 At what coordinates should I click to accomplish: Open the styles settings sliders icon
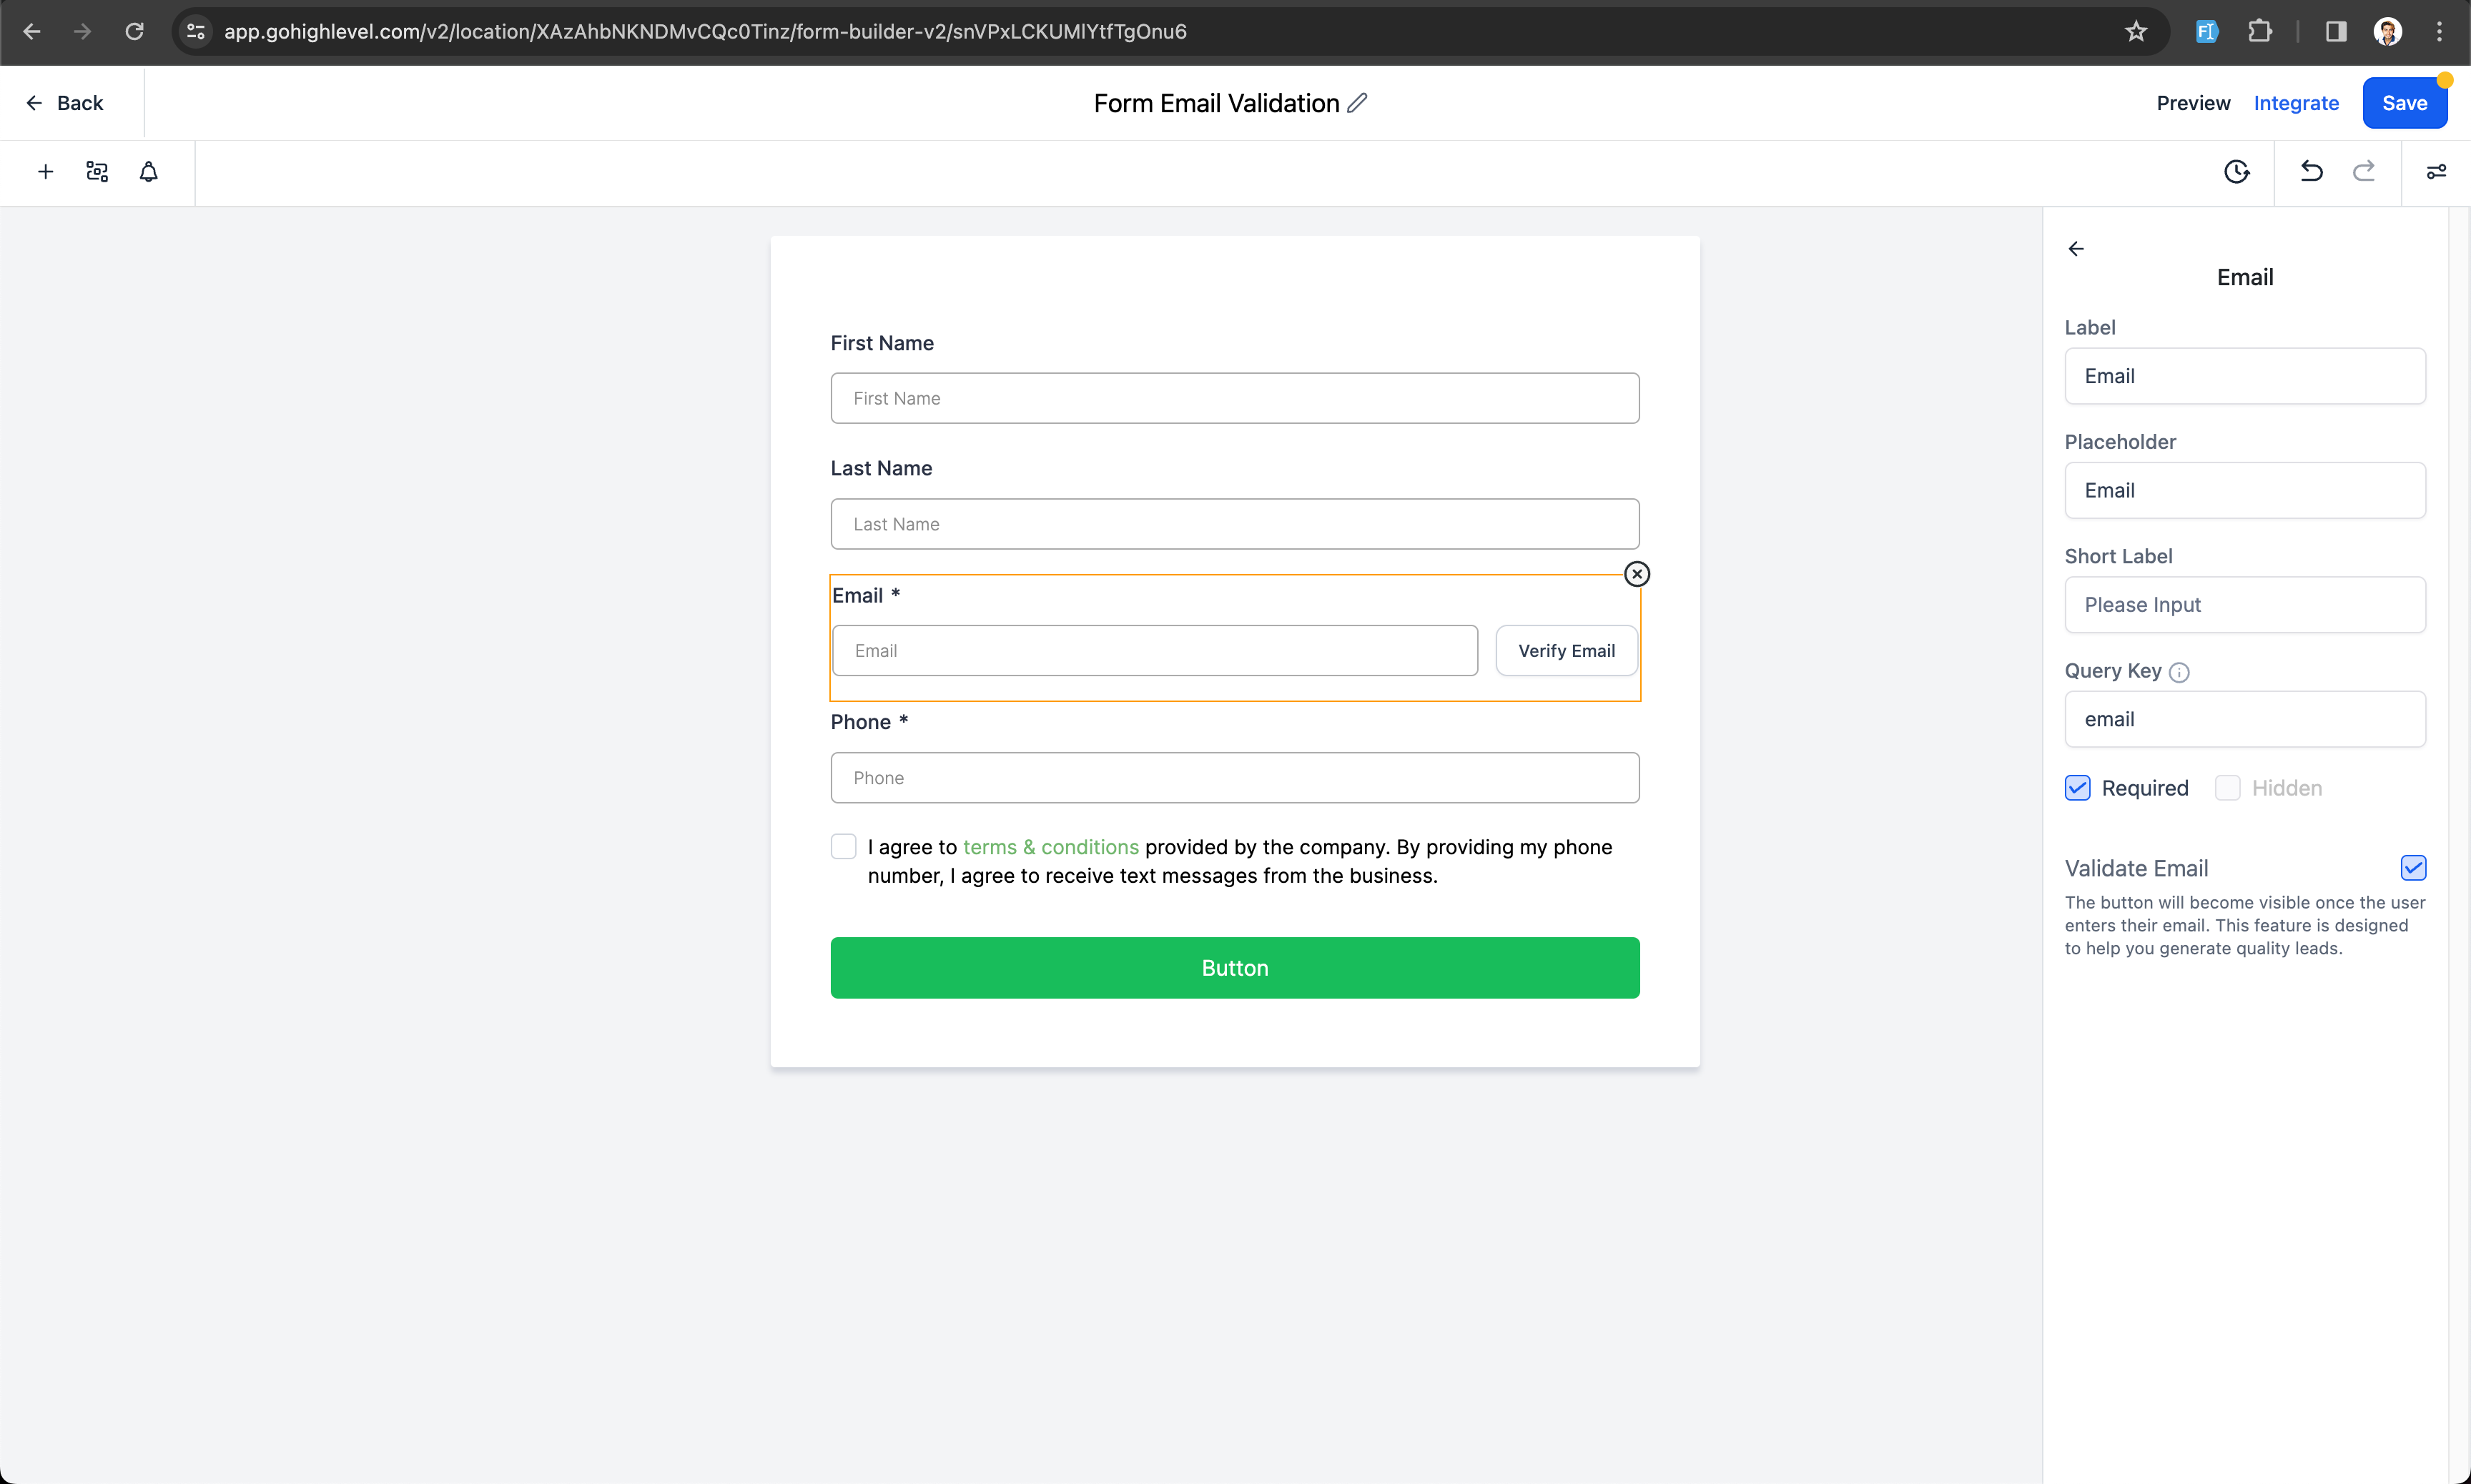pyautogui.click(x=2436, y=172)
